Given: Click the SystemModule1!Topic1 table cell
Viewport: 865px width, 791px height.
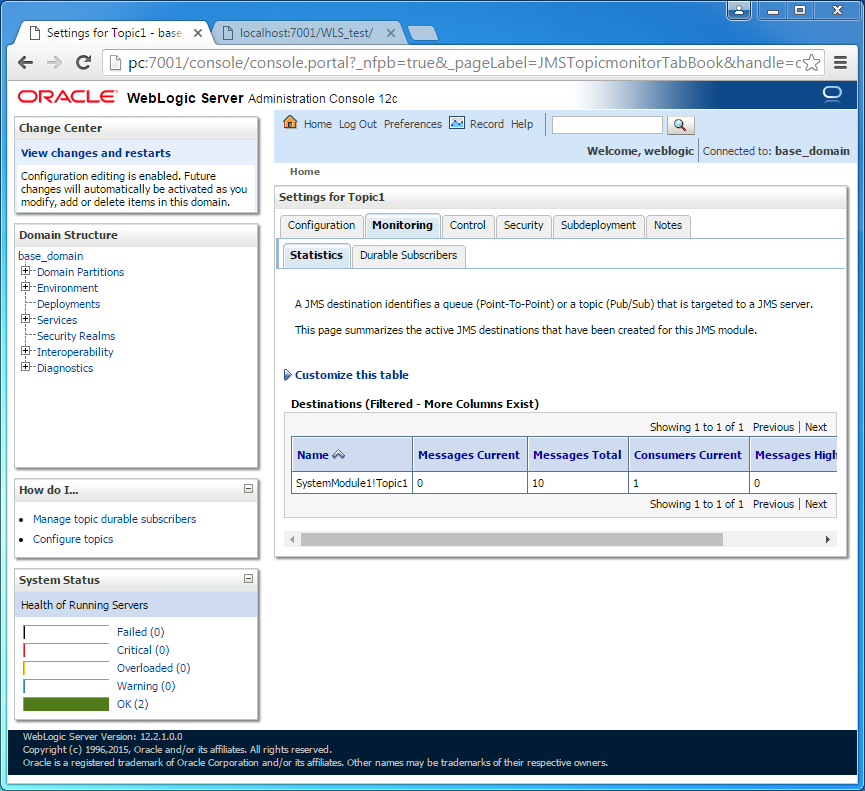Looking at the screenshot, I should point(352,483).
